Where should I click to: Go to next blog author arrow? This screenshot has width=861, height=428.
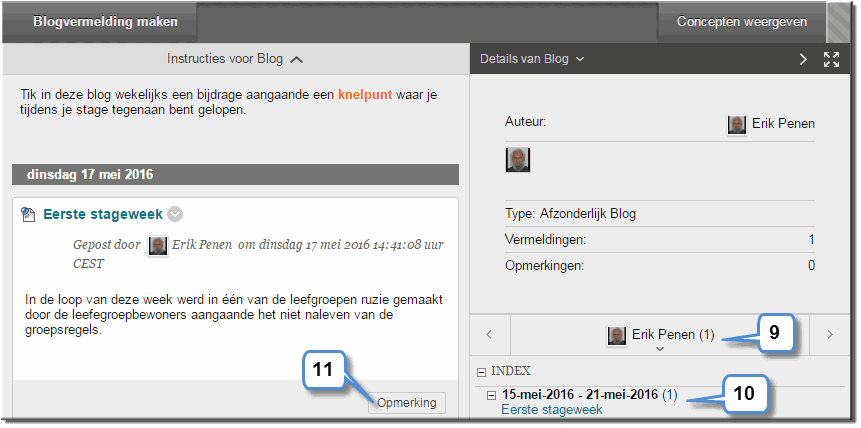(830, 334)
